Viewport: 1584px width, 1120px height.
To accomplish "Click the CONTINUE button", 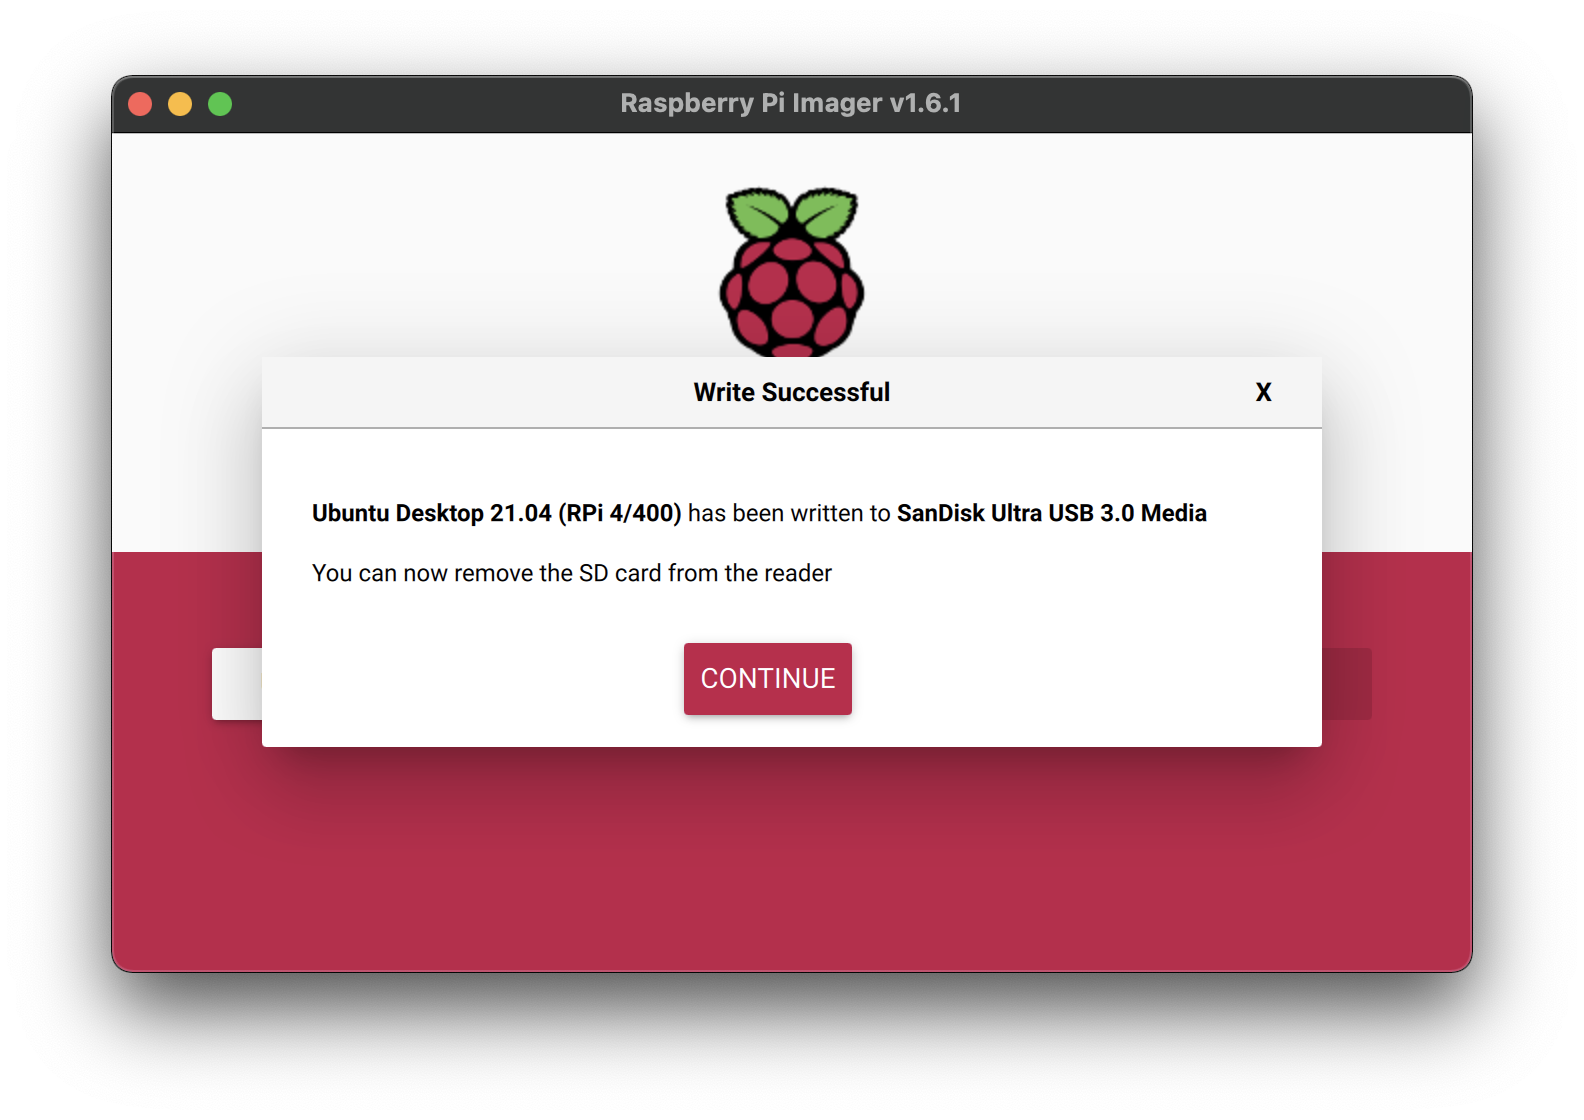I will (767, 678).
